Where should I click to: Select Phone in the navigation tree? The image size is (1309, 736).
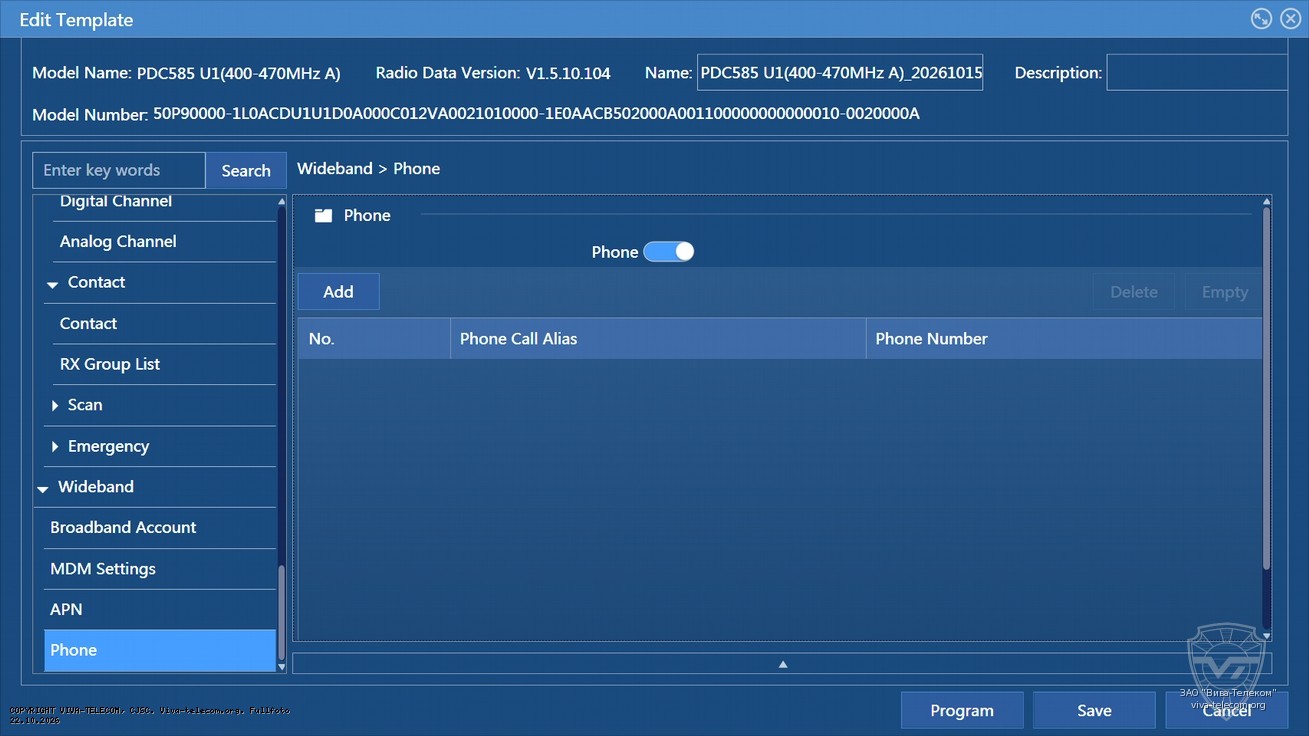160,650
